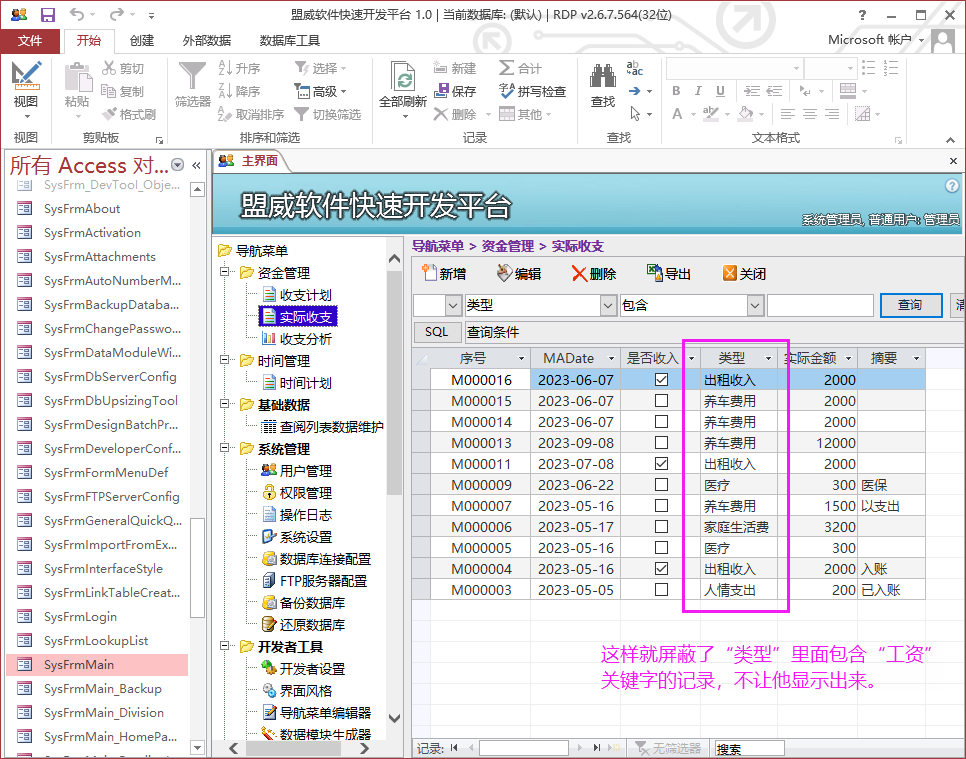Toggle 是否收入 checkbox for M000014
Viewport: 966px width, 759px height.
pos(661,421)
